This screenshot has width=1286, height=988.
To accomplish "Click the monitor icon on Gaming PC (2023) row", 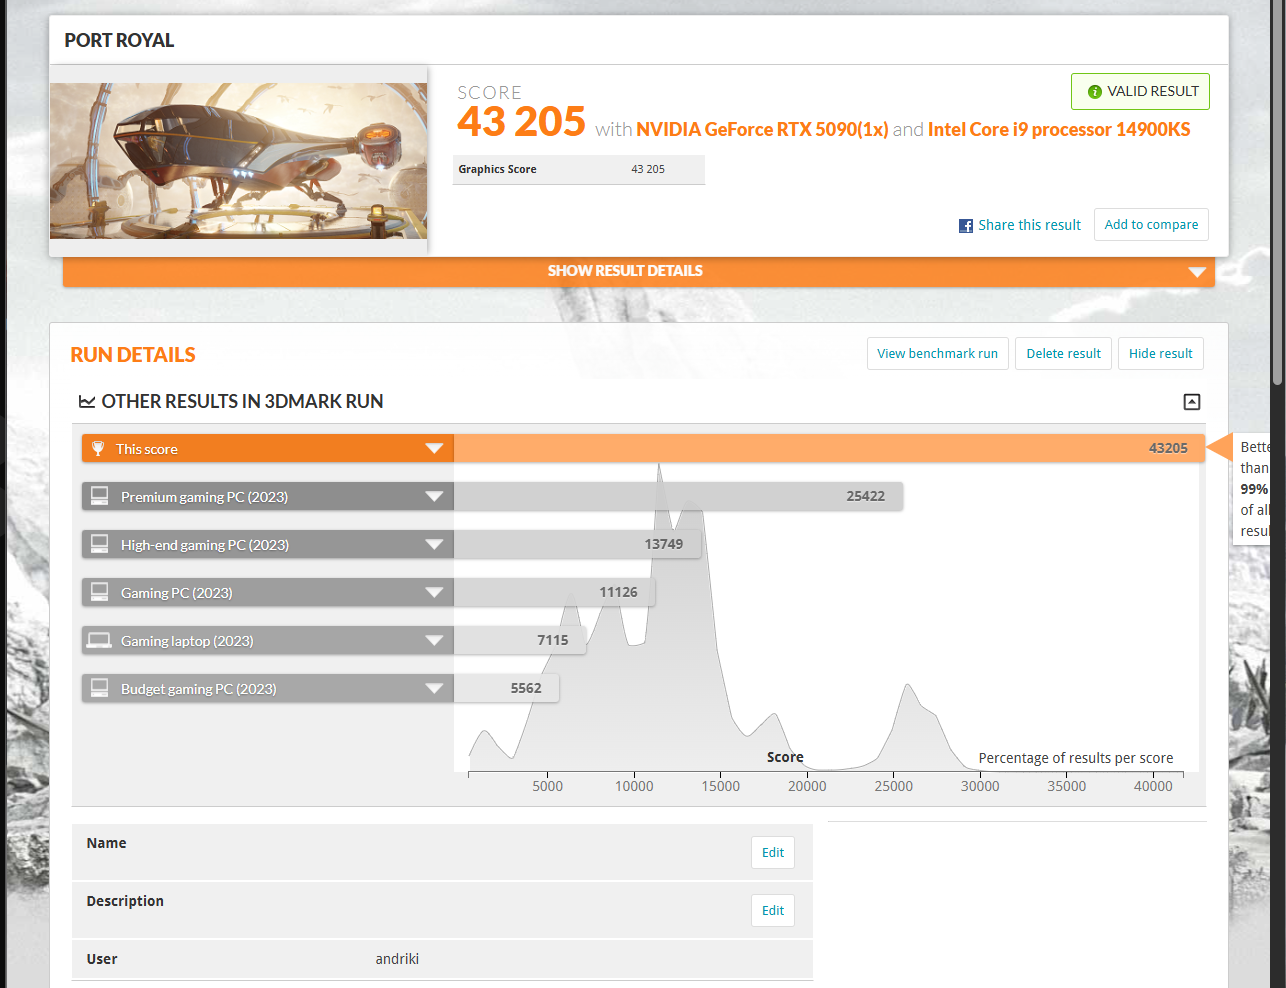I will point(99,591).
